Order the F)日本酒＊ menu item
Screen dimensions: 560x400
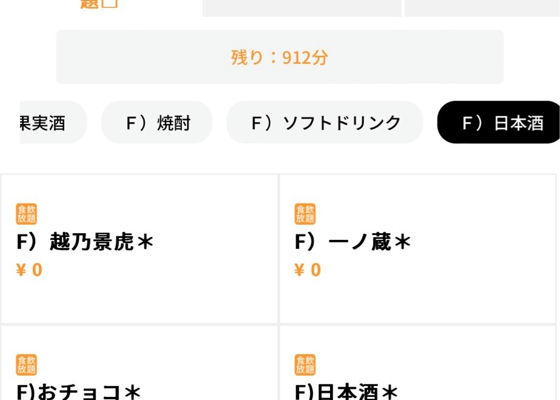346,392
